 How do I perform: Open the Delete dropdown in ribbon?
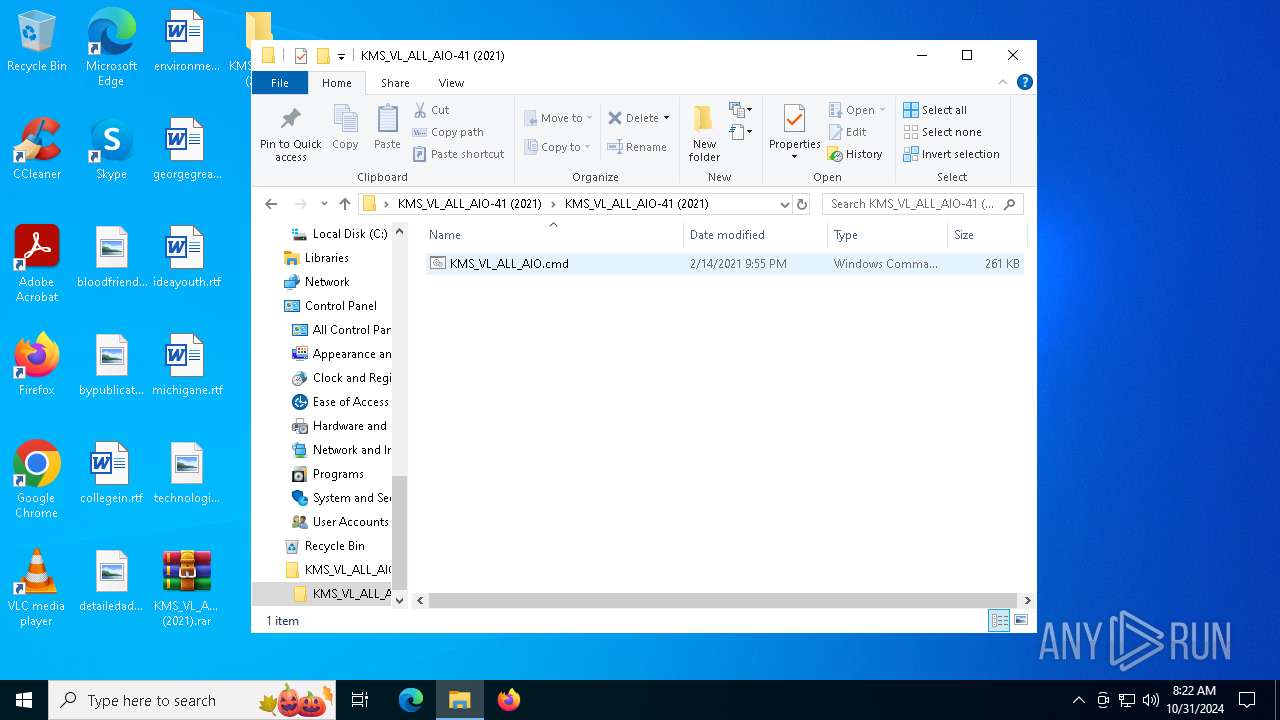(x=638, y=118)
